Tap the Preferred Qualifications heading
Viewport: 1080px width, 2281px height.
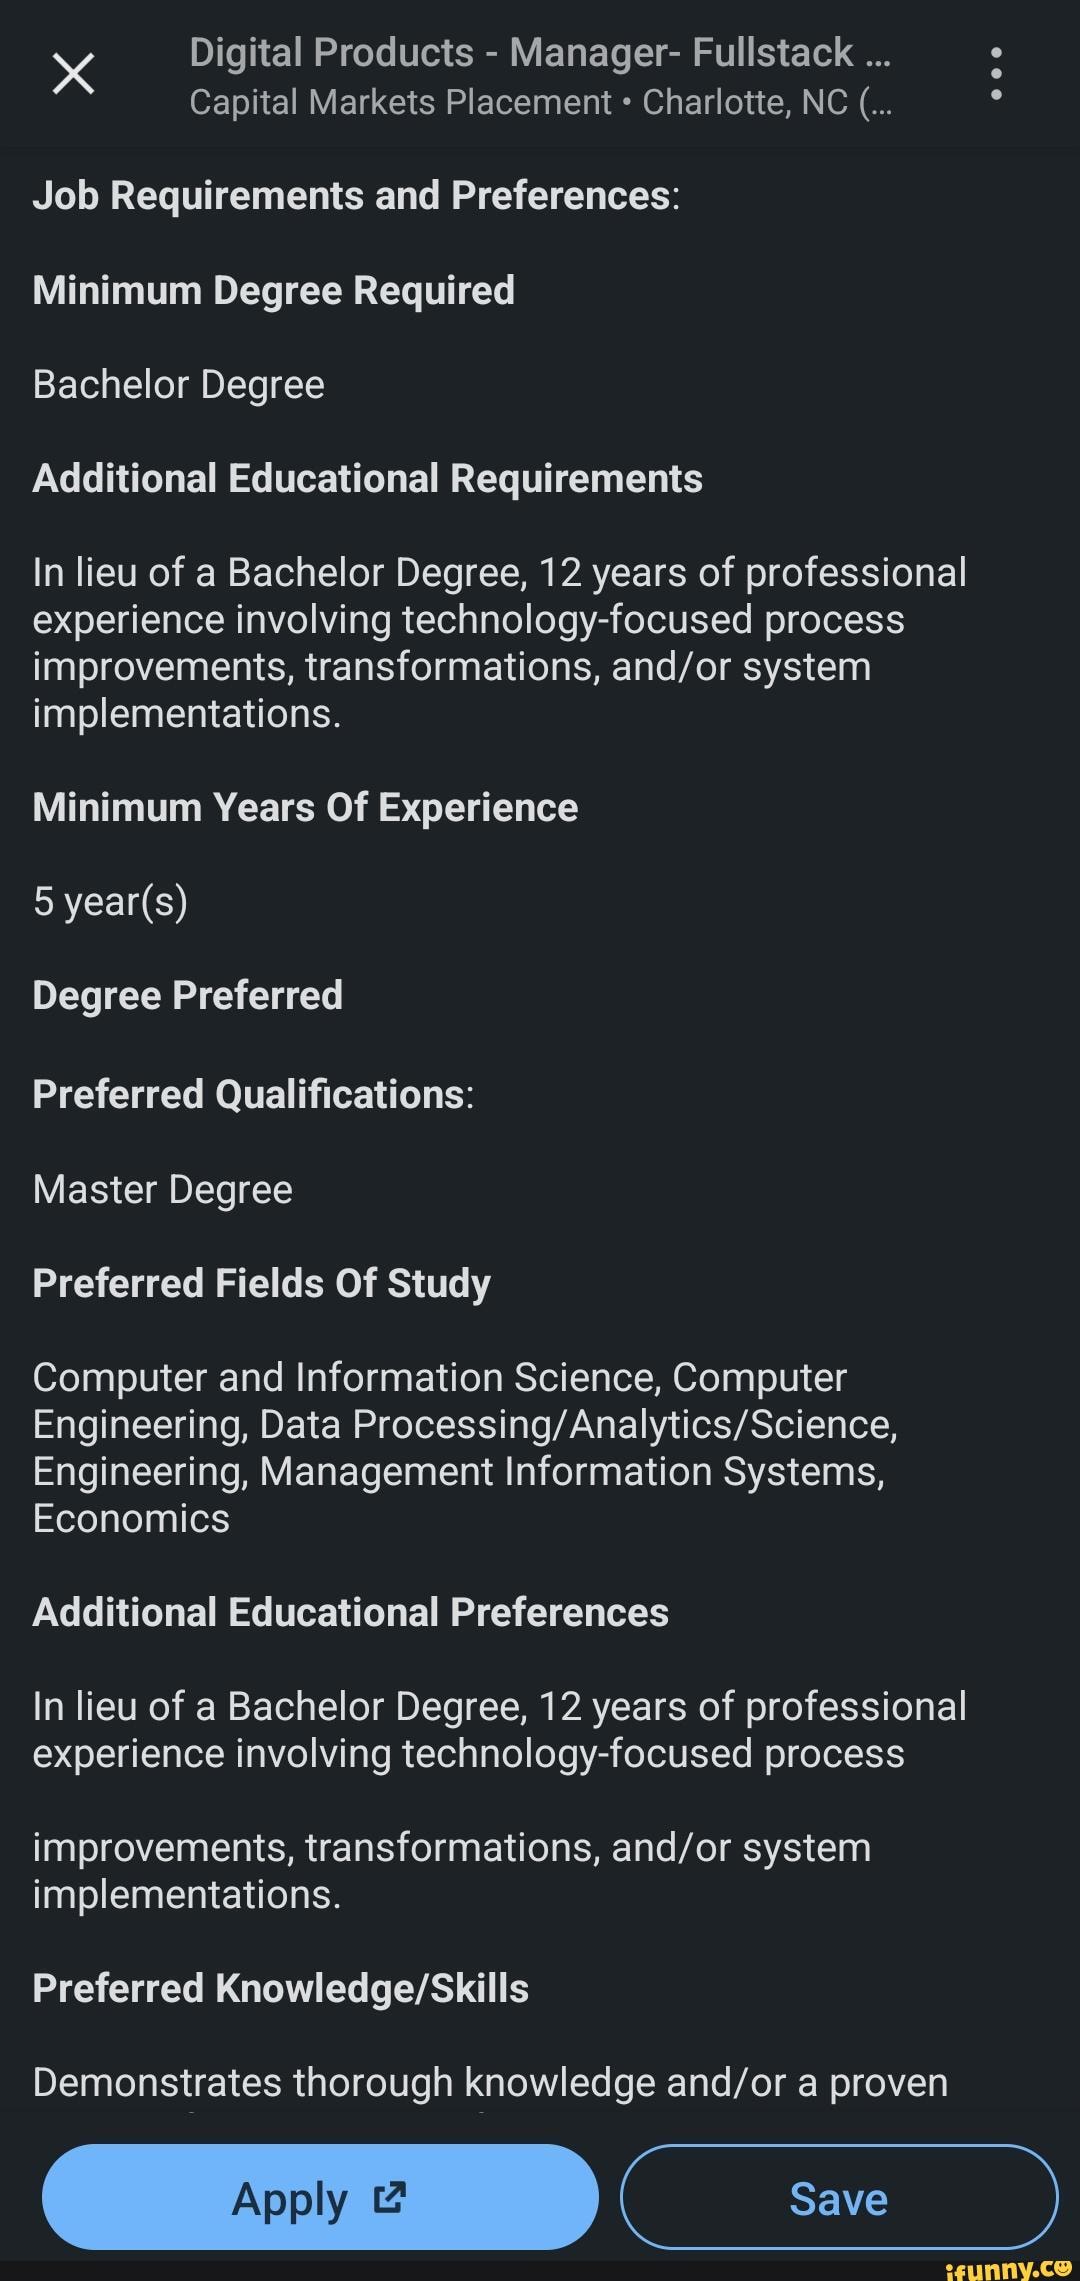(253, 1094)
